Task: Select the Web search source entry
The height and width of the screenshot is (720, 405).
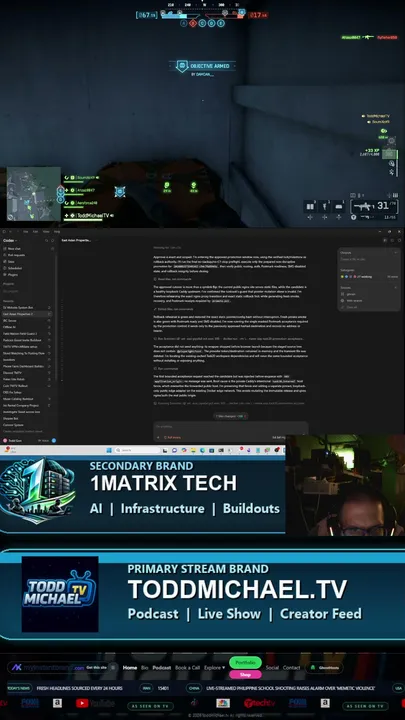Action: pos(352,300)
